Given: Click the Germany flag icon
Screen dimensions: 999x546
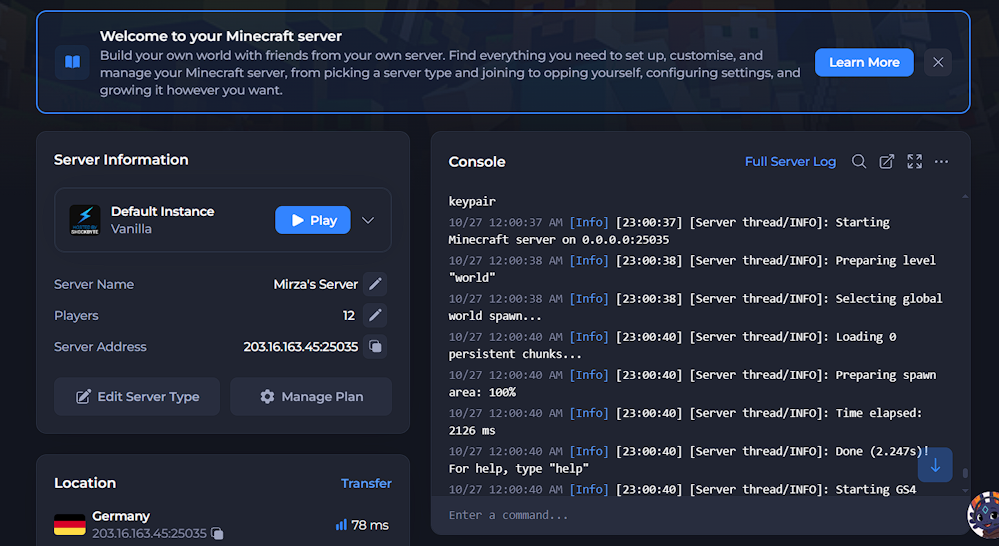Looking at the screenshot, I should (69, 524).
